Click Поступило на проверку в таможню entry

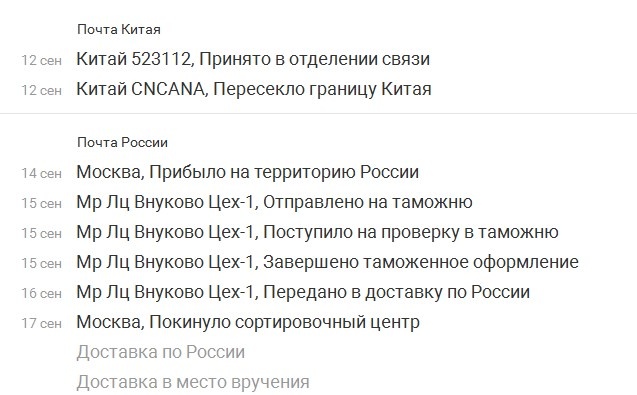pyautogui.click(x=317, y=232)
